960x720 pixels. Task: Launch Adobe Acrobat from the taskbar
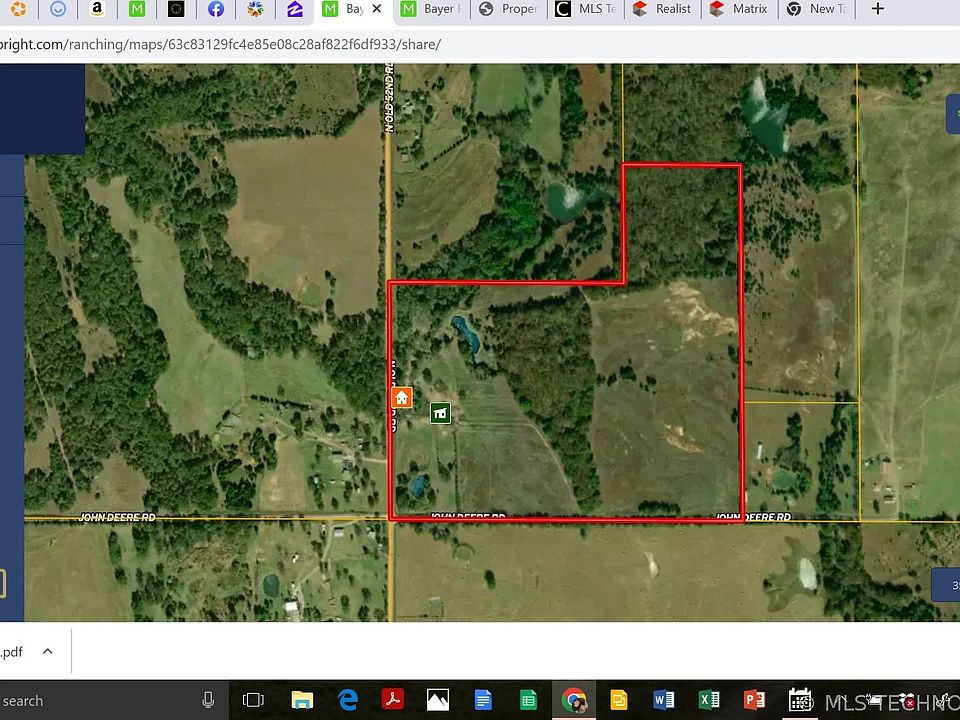(x=392, y=700)
